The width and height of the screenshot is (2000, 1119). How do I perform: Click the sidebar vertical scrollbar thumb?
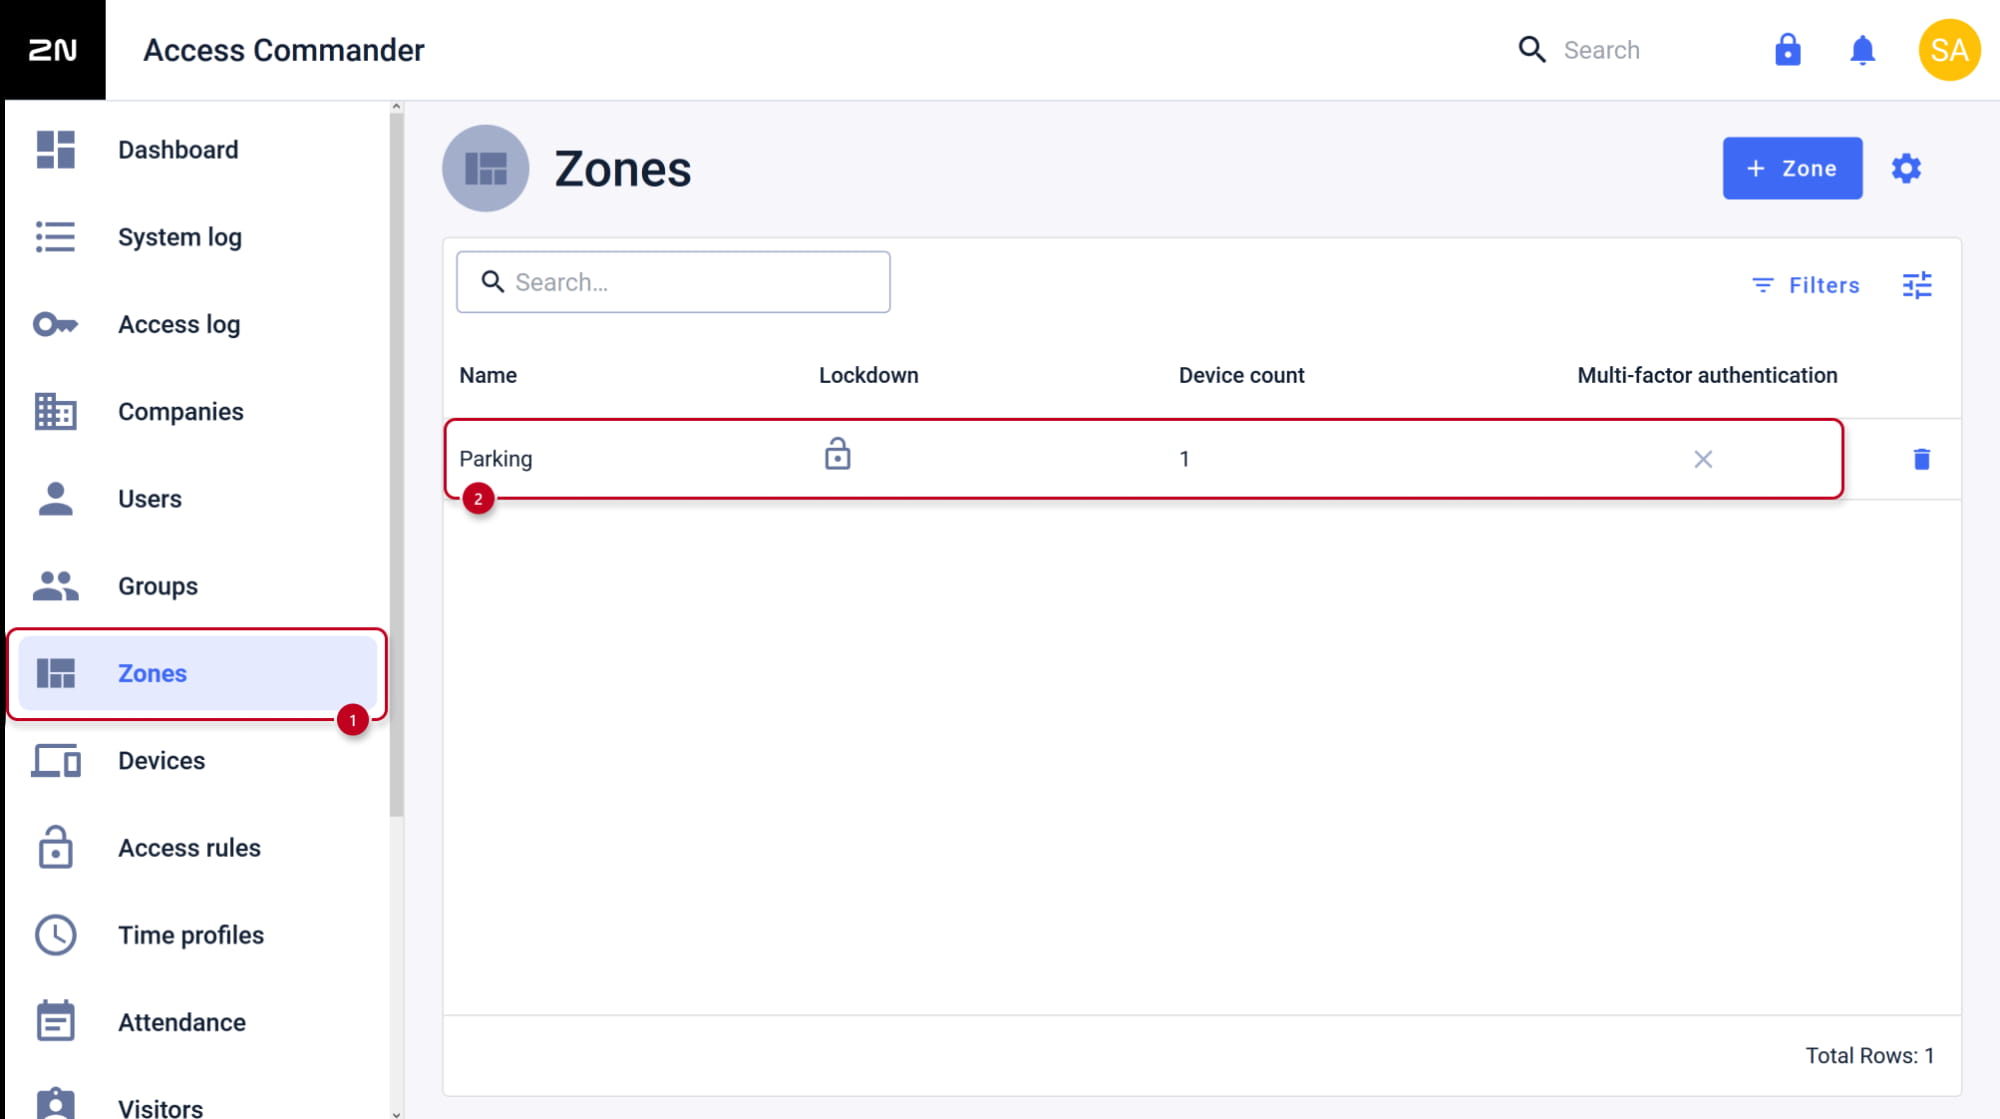coord(396,465)
